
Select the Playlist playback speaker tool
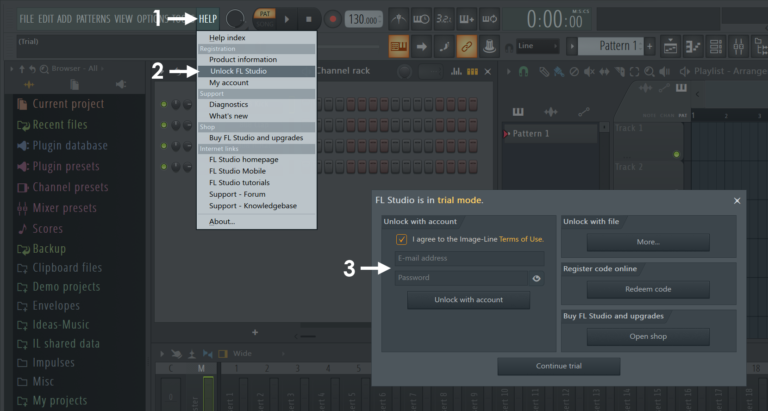[665, 72]
